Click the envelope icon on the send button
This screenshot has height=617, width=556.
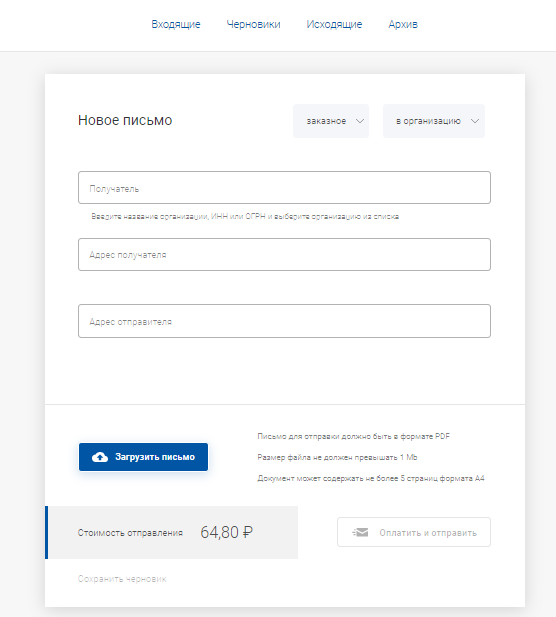[360, 532]
